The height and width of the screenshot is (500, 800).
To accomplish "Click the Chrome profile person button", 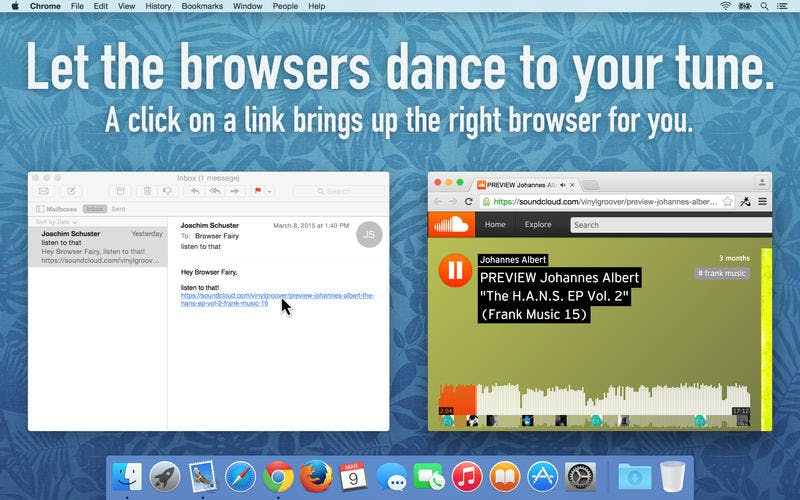I will pos(762,182).
